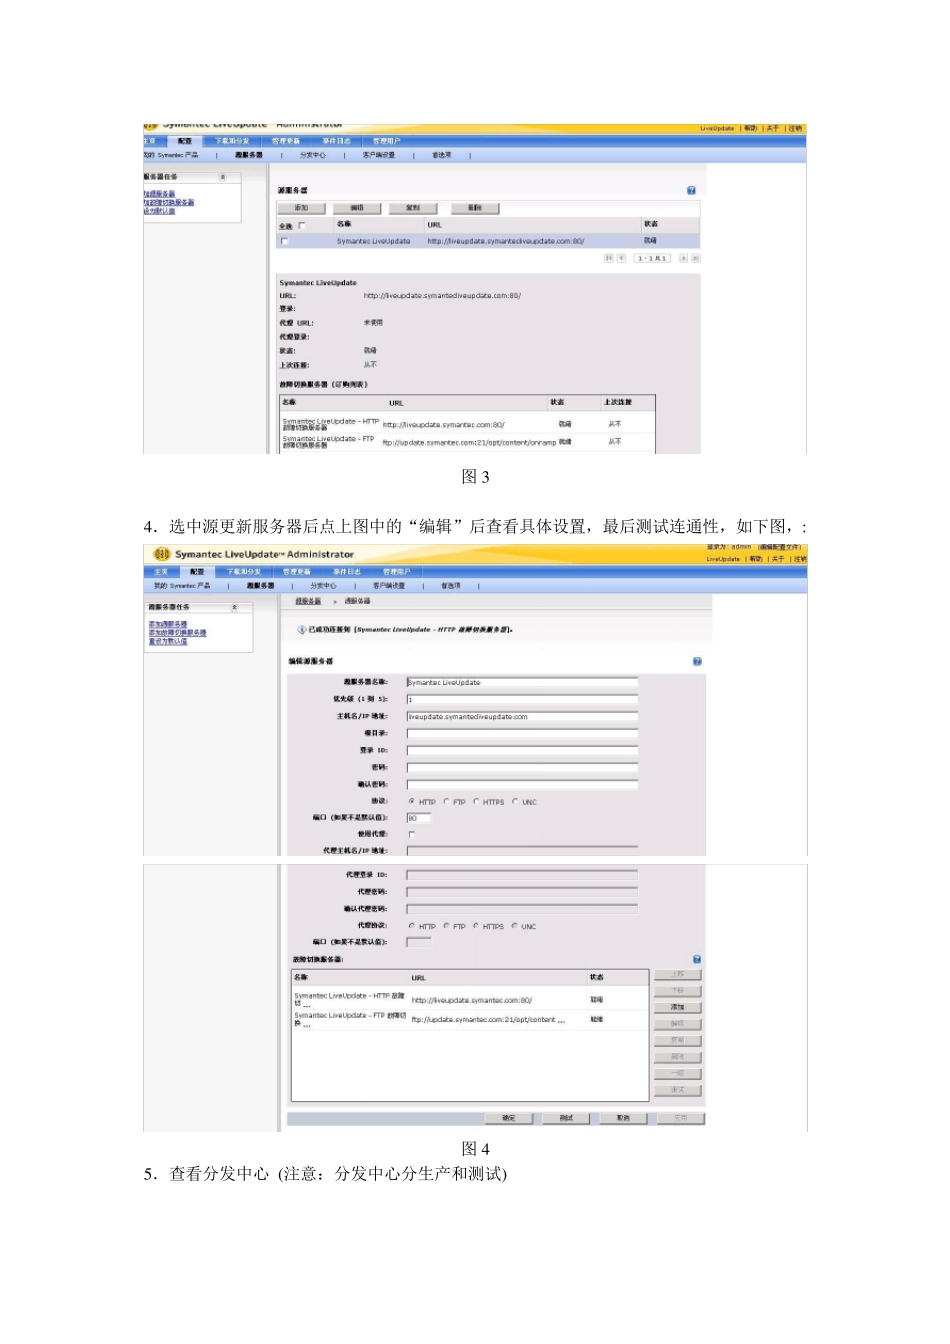Click the help icon above the failover server table
950x1344 pixels.
click(x=697, y=959)
